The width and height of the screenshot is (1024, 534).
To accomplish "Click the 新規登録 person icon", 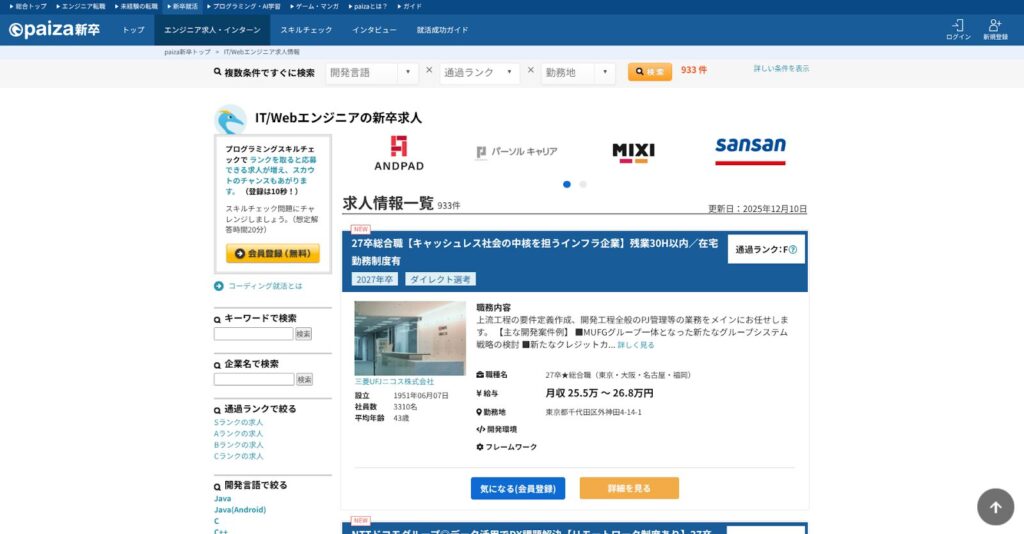I will coord(994,25).
